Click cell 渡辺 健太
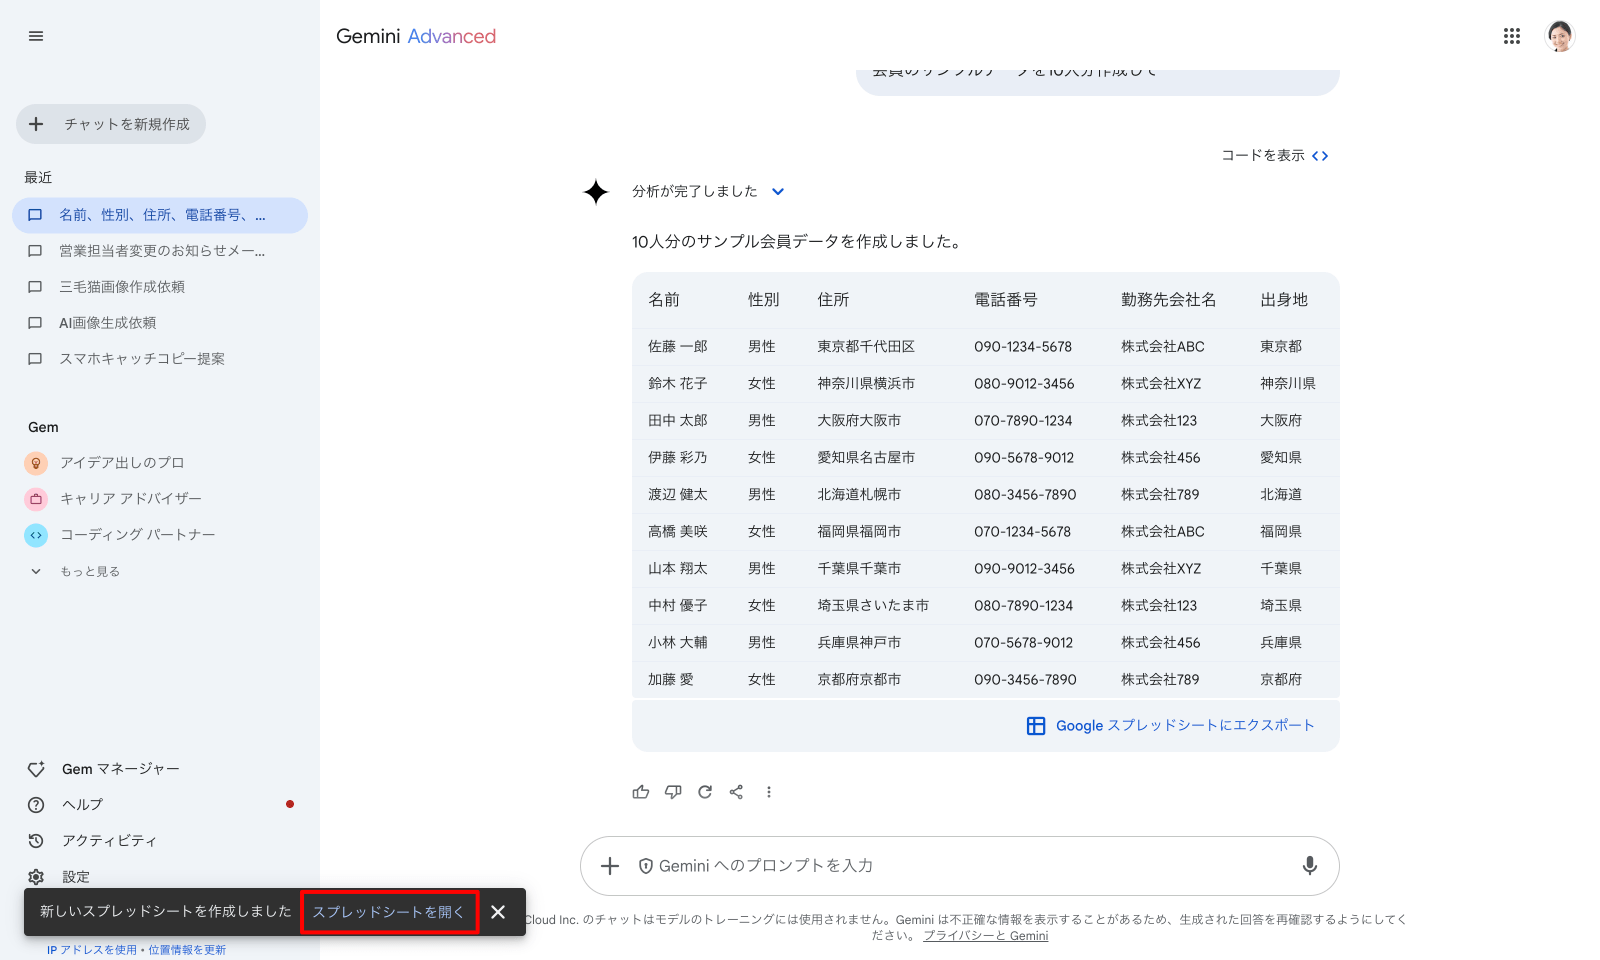The height and width of the screenshot is (960, 1600). pos(678,495)
